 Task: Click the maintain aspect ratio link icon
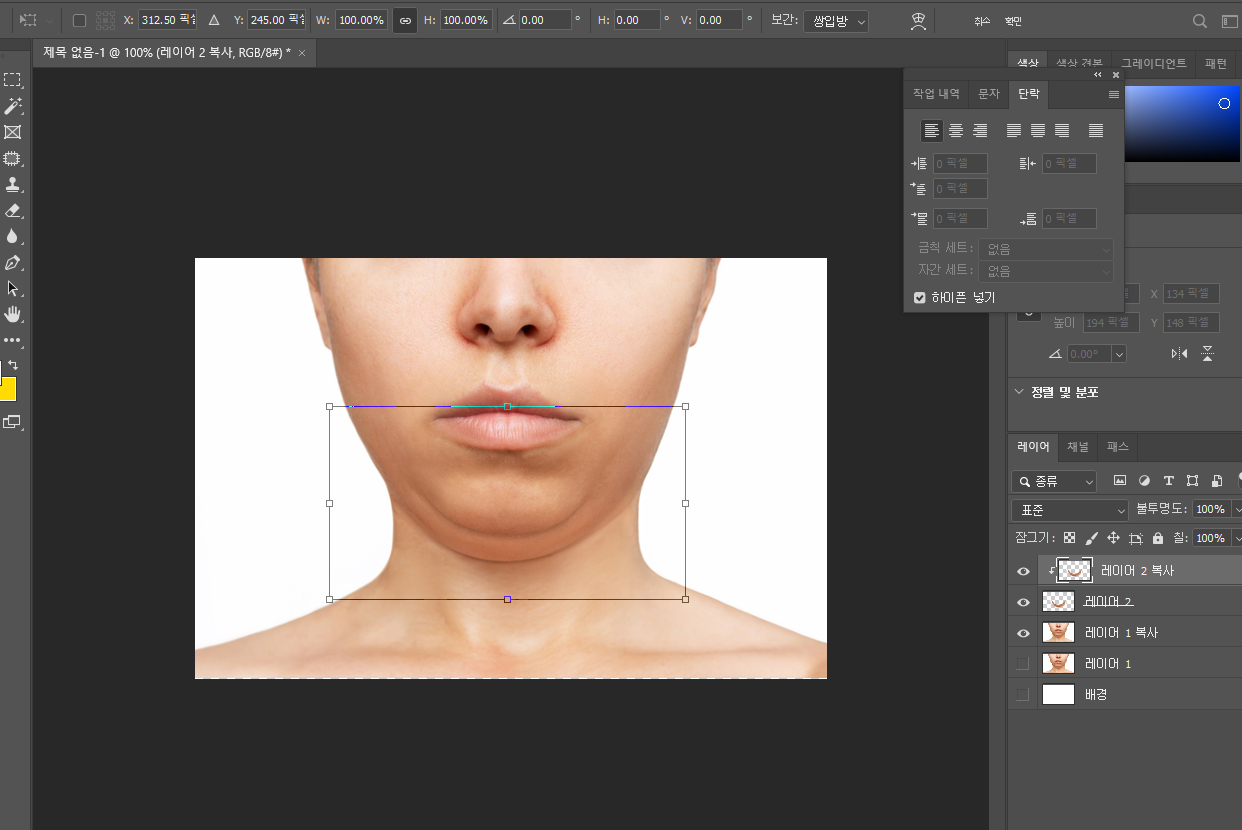click(405, 21)
